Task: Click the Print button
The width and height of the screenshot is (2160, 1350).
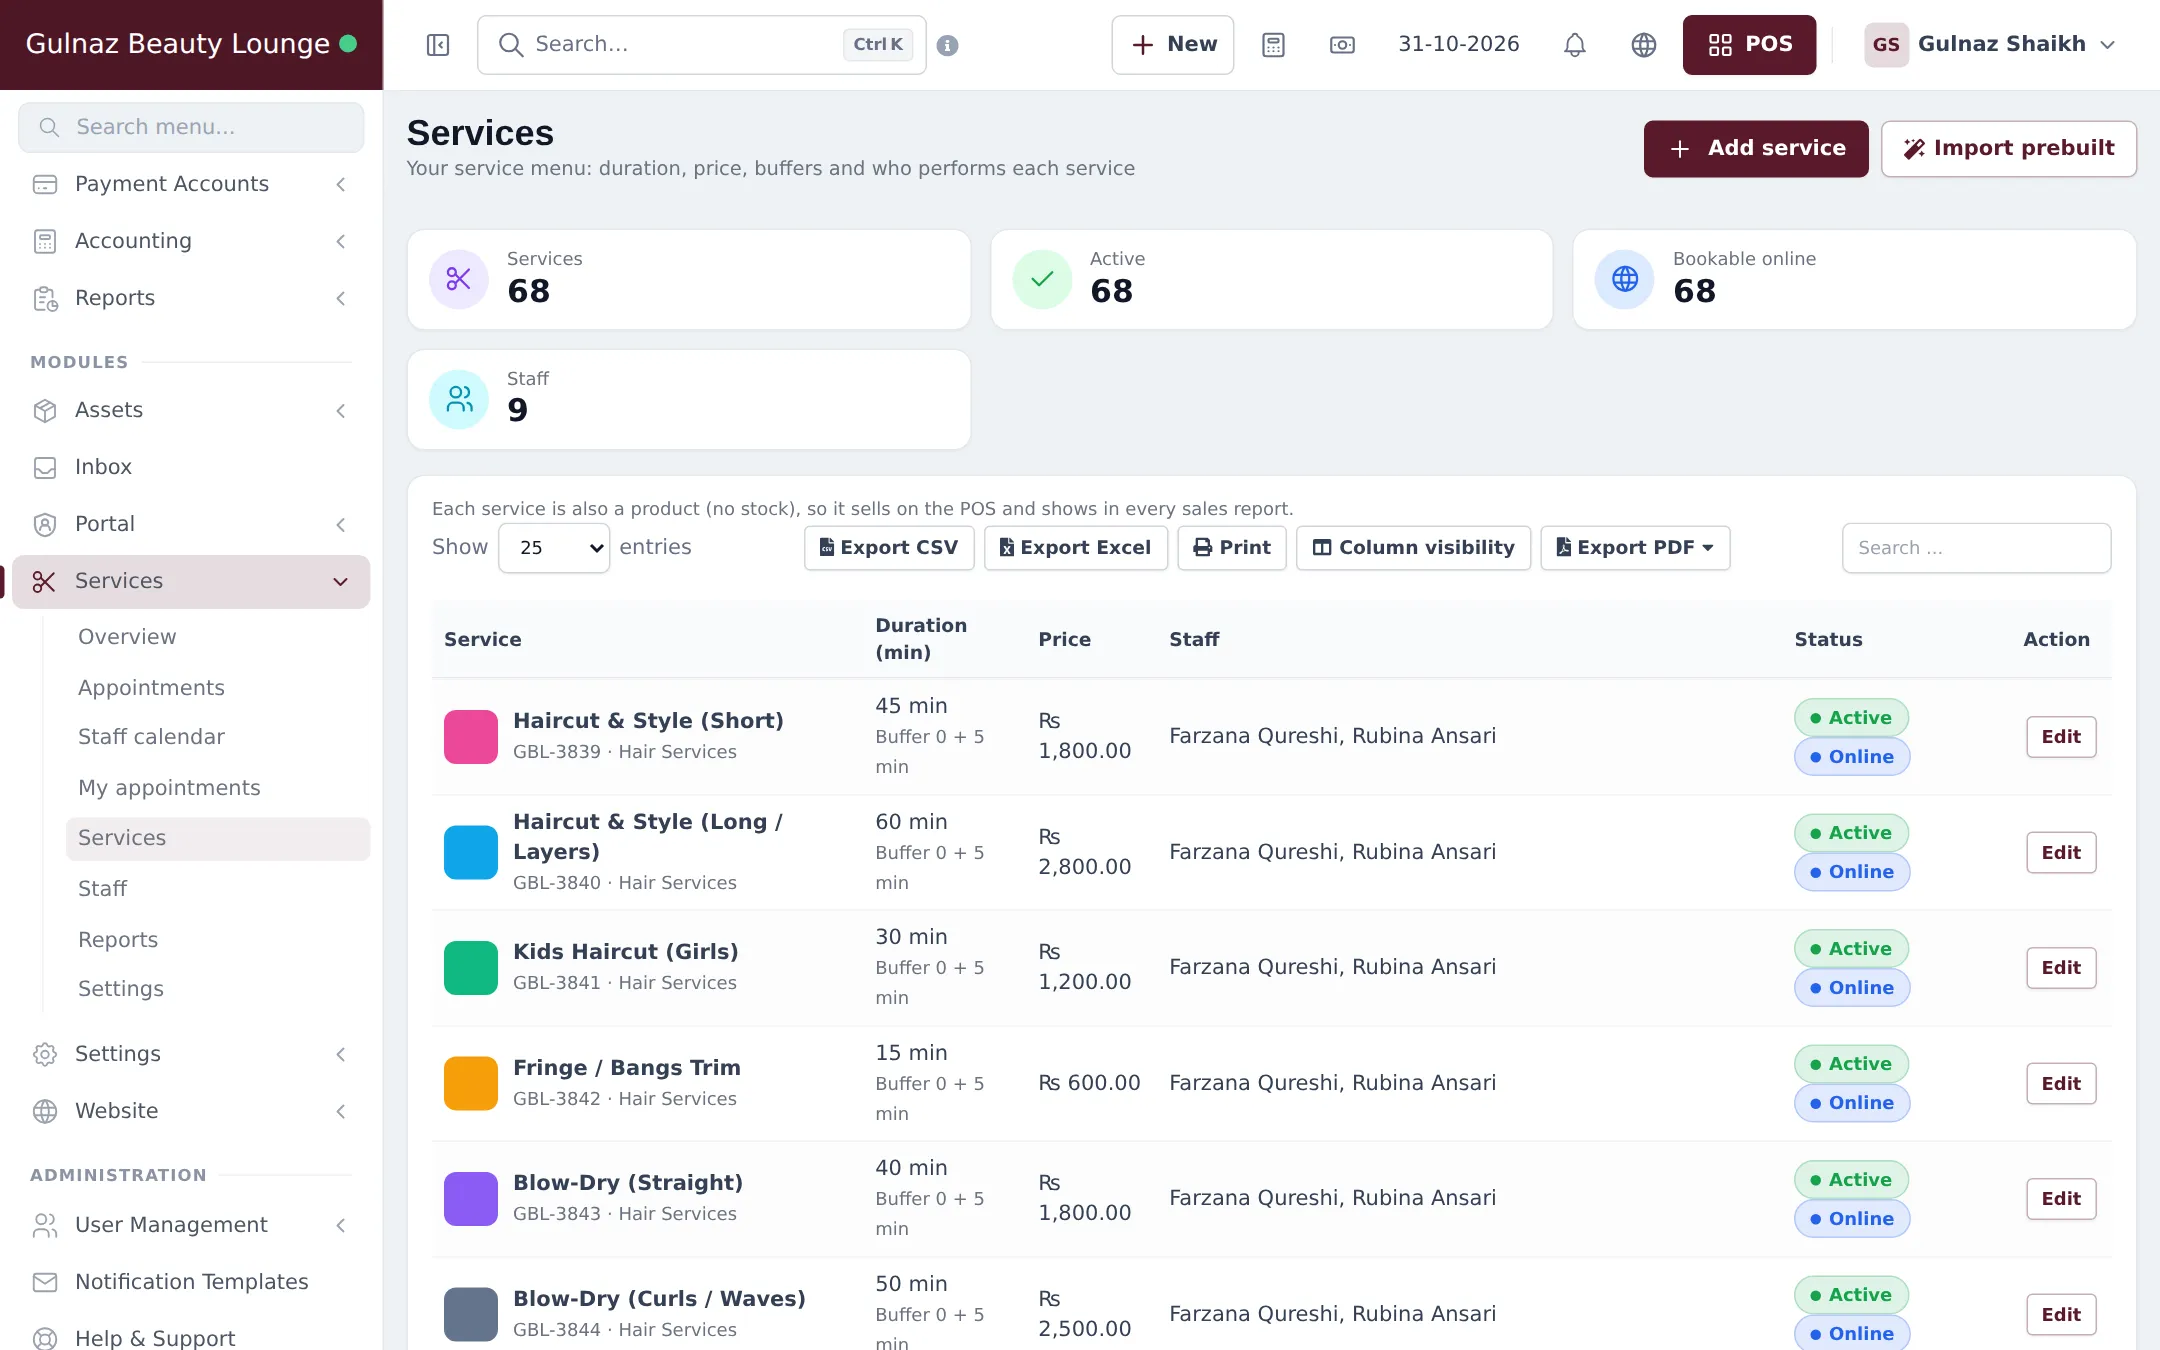Action: coord(1232,548)
